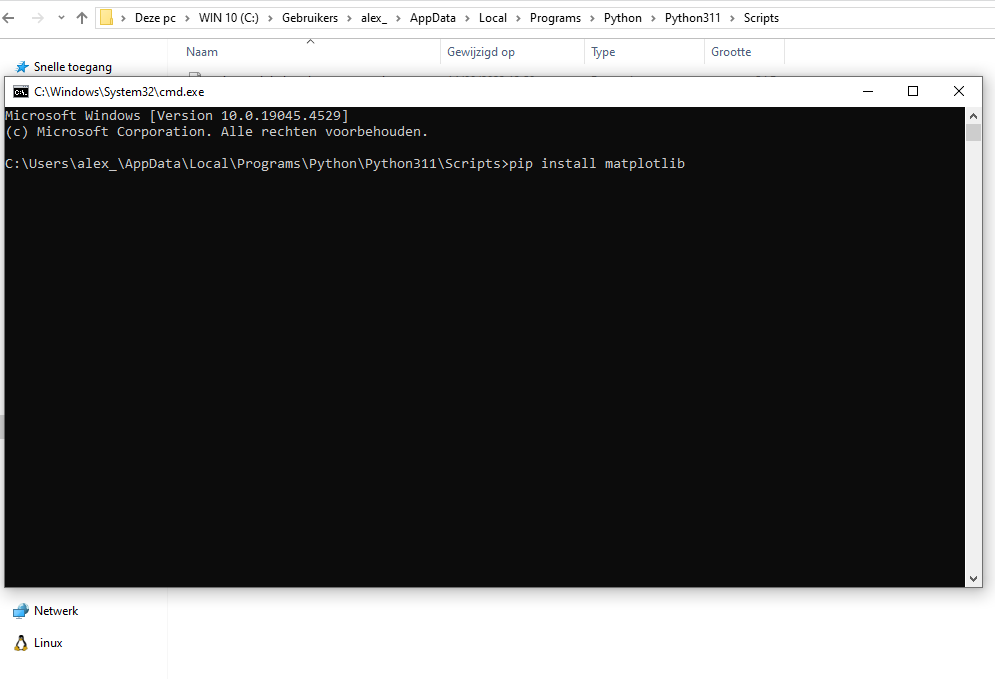Image resolution: width=995 pixels, height=679 pixels.
Task: Select 'Python311' breadcrumb
Action: pyautogui.click(x=692, y=18)
